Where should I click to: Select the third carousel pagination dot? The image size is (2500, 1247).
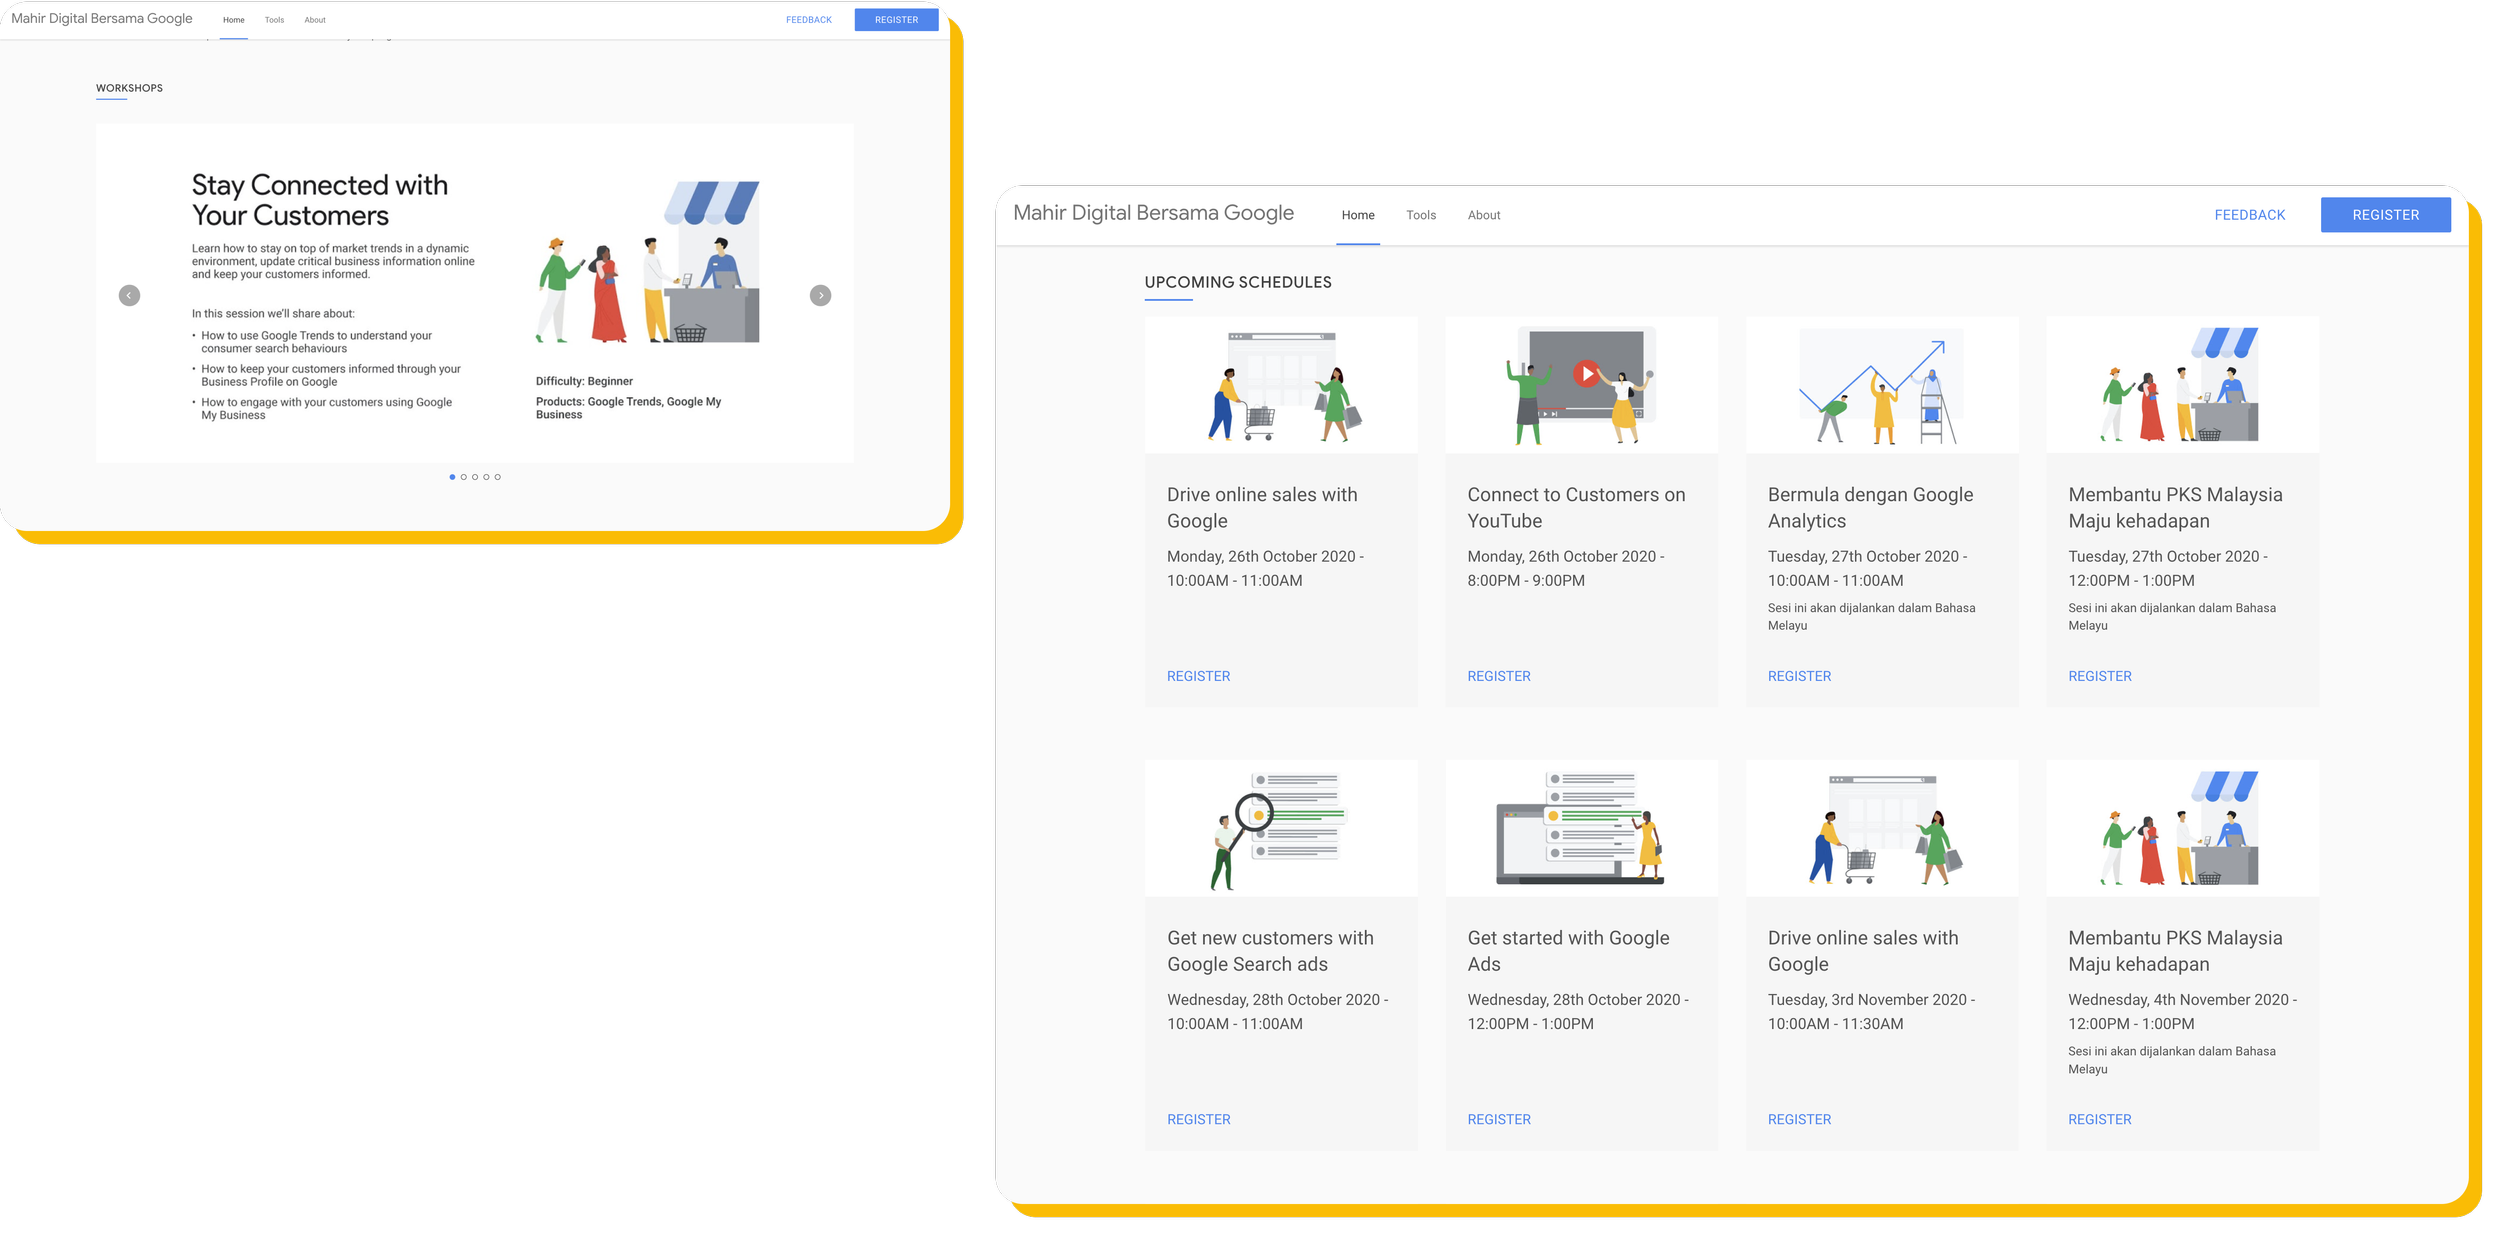pos(475,477)
